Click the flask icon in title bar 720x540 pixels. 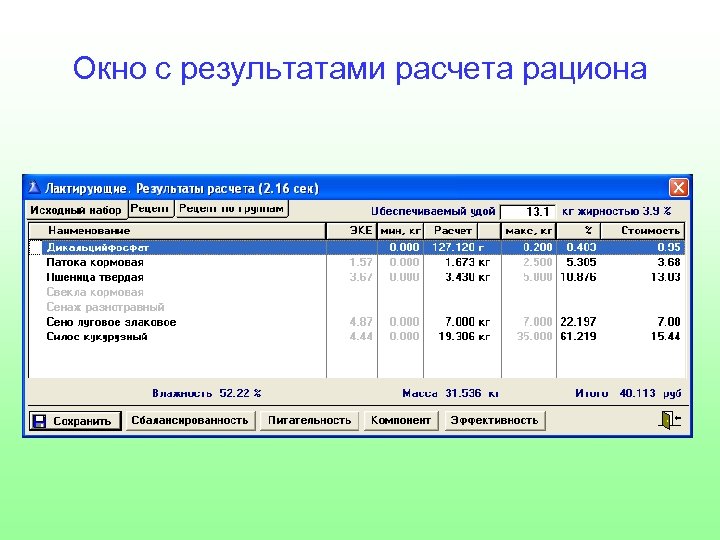tap(34, 188)
